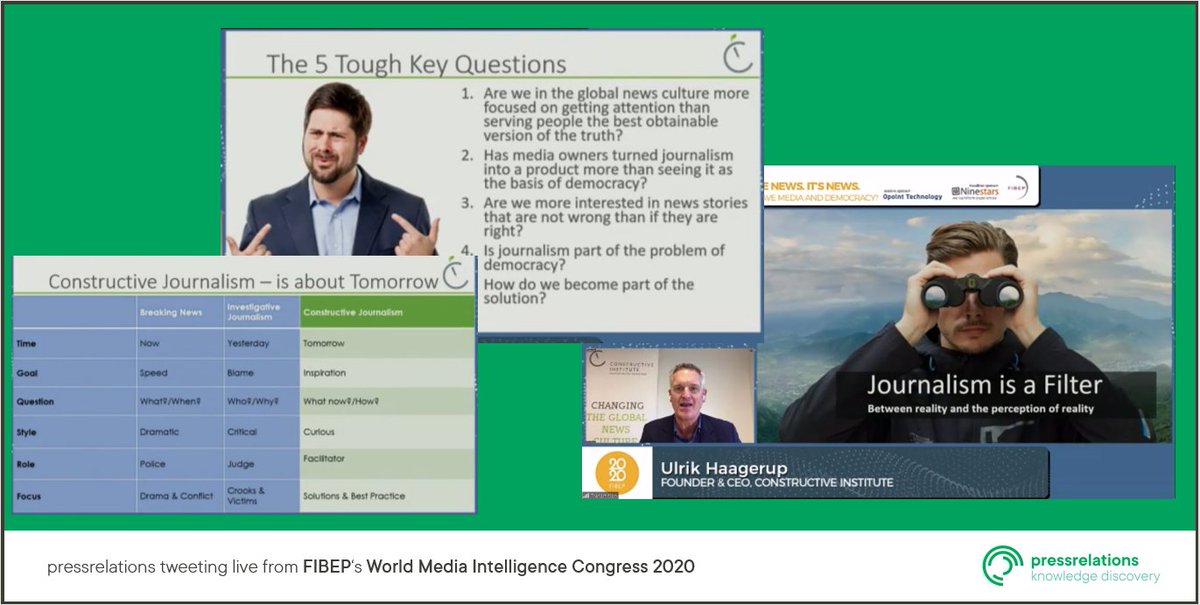Image resolution: width=1200 pixels, height=605 pixels.
Task: Click the "Goal" row label
Action: [x=27, y=372]
